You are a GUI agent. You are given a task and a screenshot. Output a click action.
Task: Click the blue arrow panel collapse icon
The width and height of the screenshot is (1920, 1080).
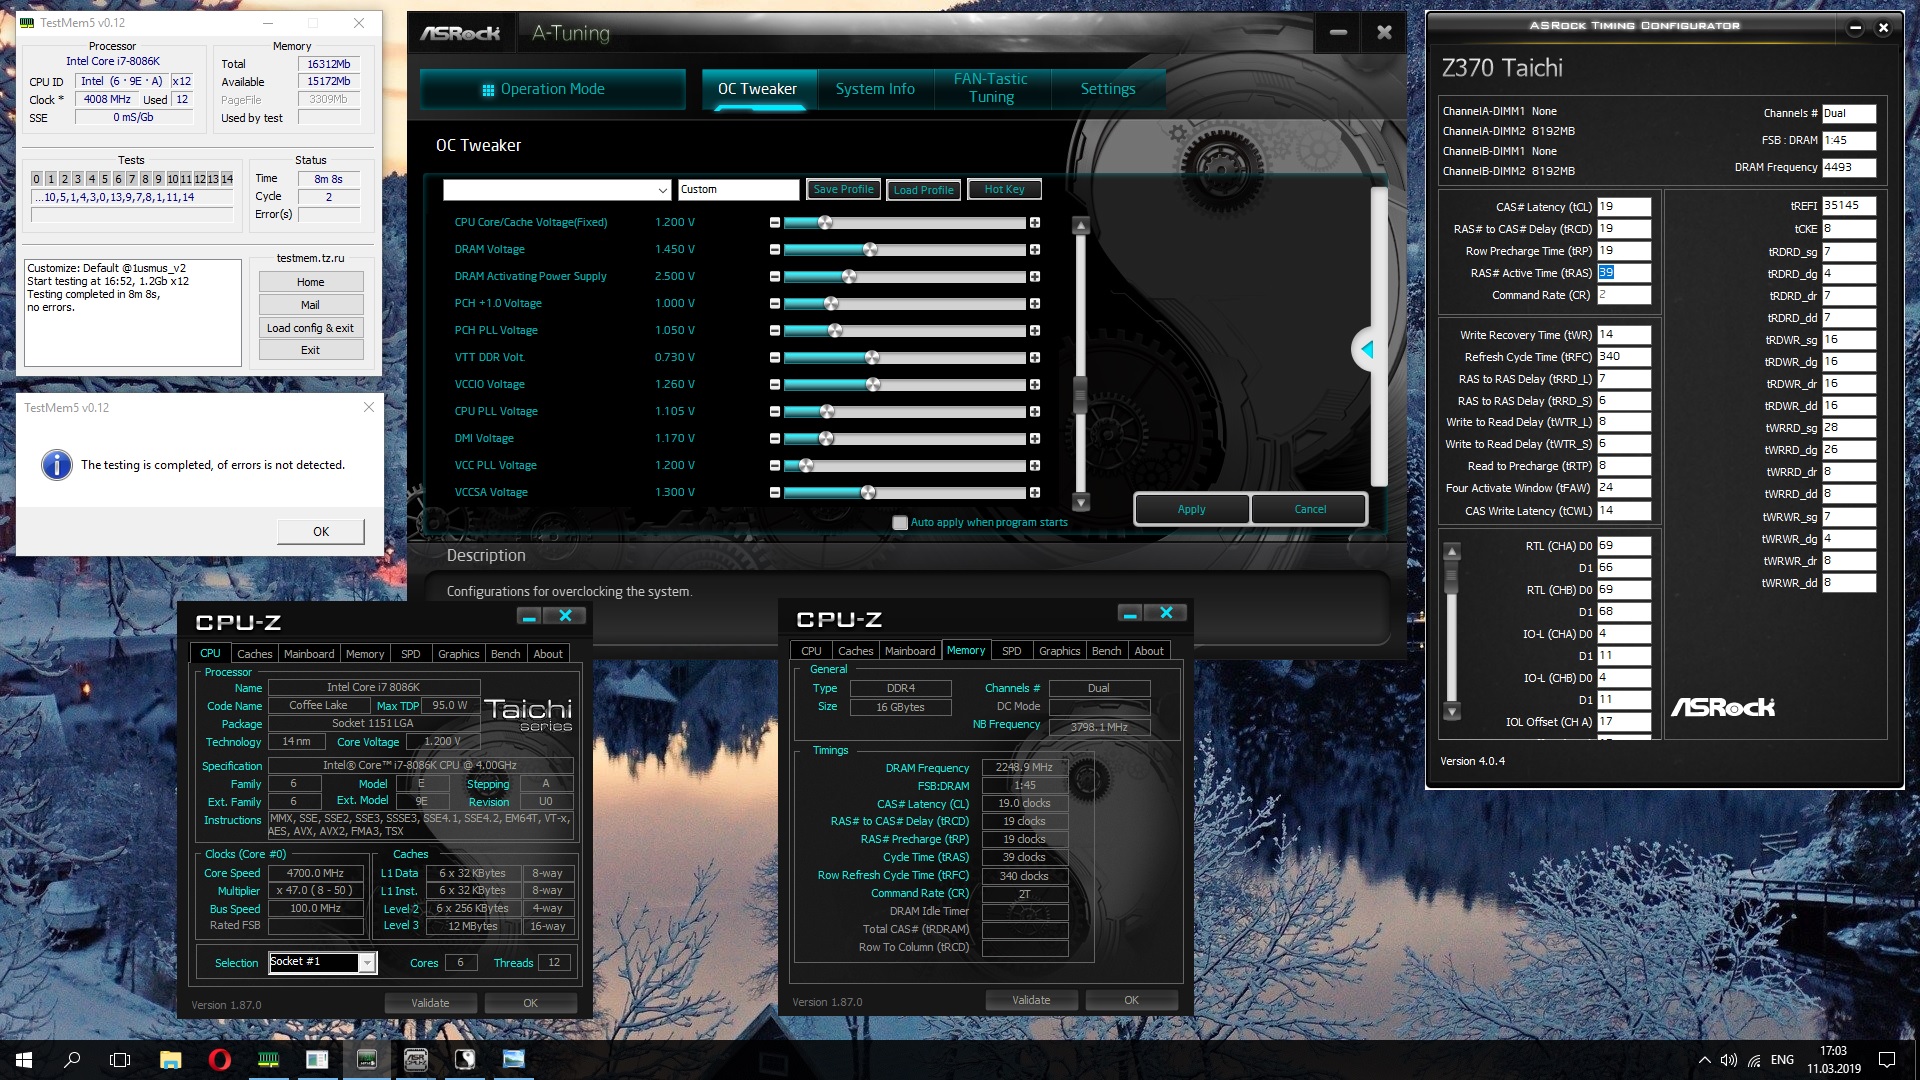1366,349
